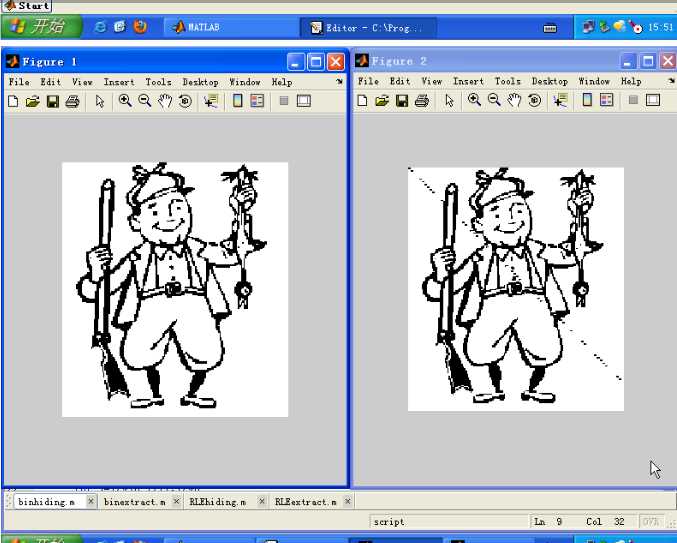Click Open File icon in Figure 1
Screen dimensions: 677x543
(x=33, y=101)
